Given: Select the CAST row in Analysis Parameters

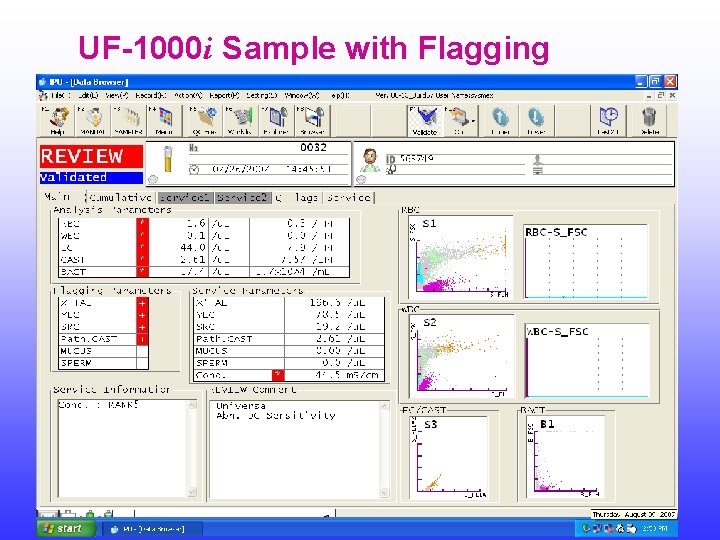Looking at the screenshot, I should tap(204, 260).
